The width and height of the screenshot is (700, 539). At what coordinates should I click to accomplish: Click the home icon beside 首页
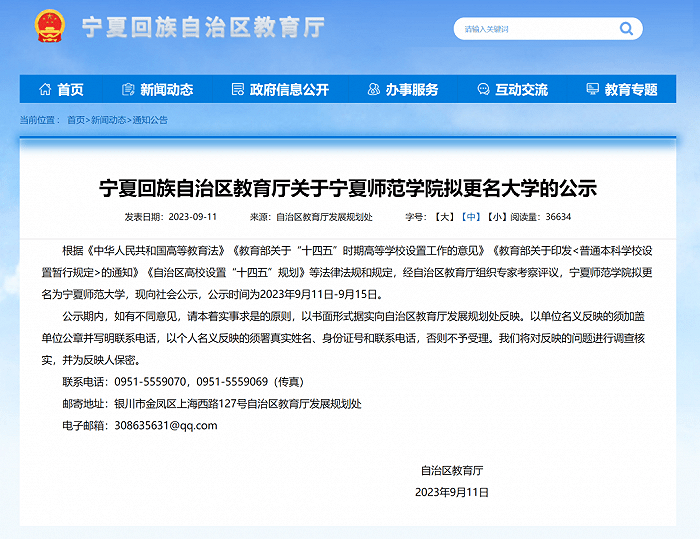[45, 89]
